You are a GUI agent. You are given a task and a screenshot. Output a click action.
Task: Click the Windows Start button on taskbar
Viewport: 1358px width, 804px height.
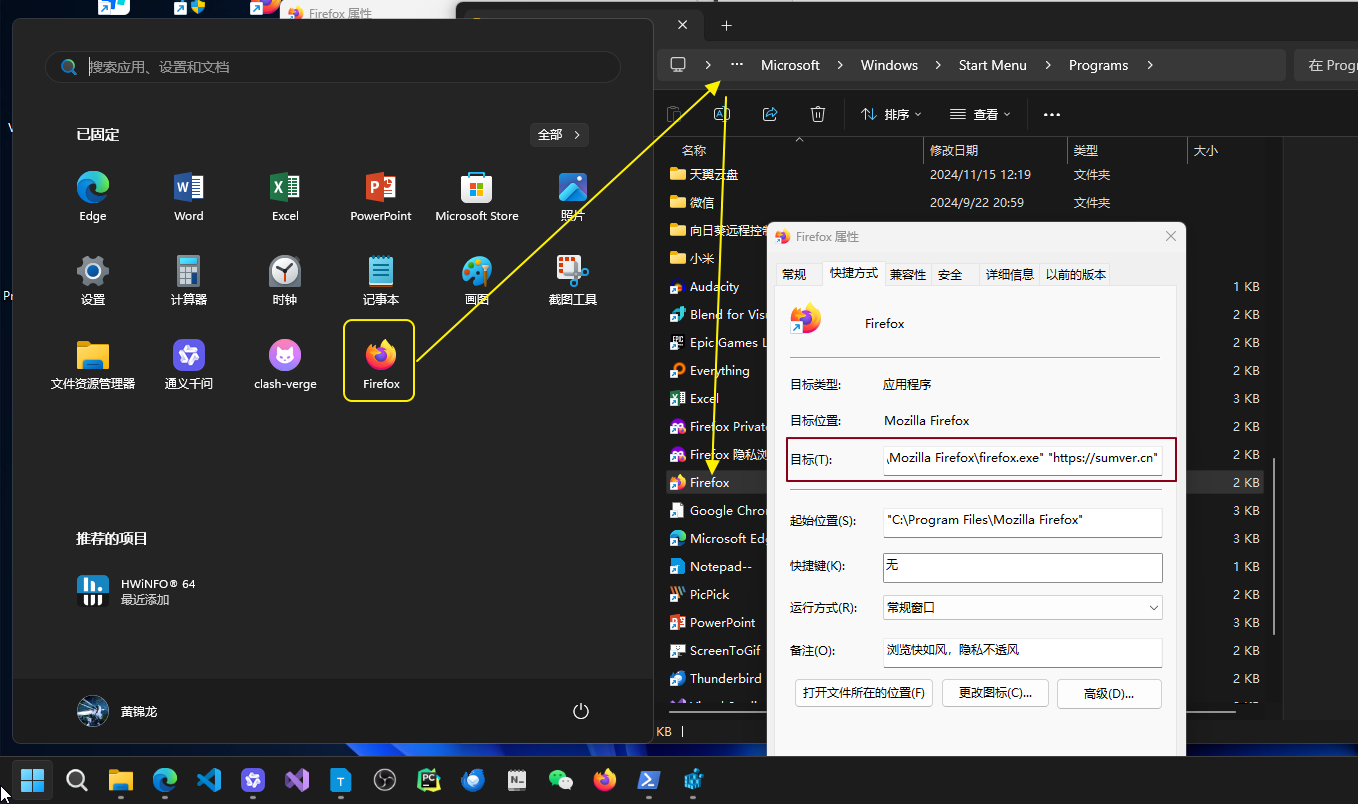pos(33,780)
